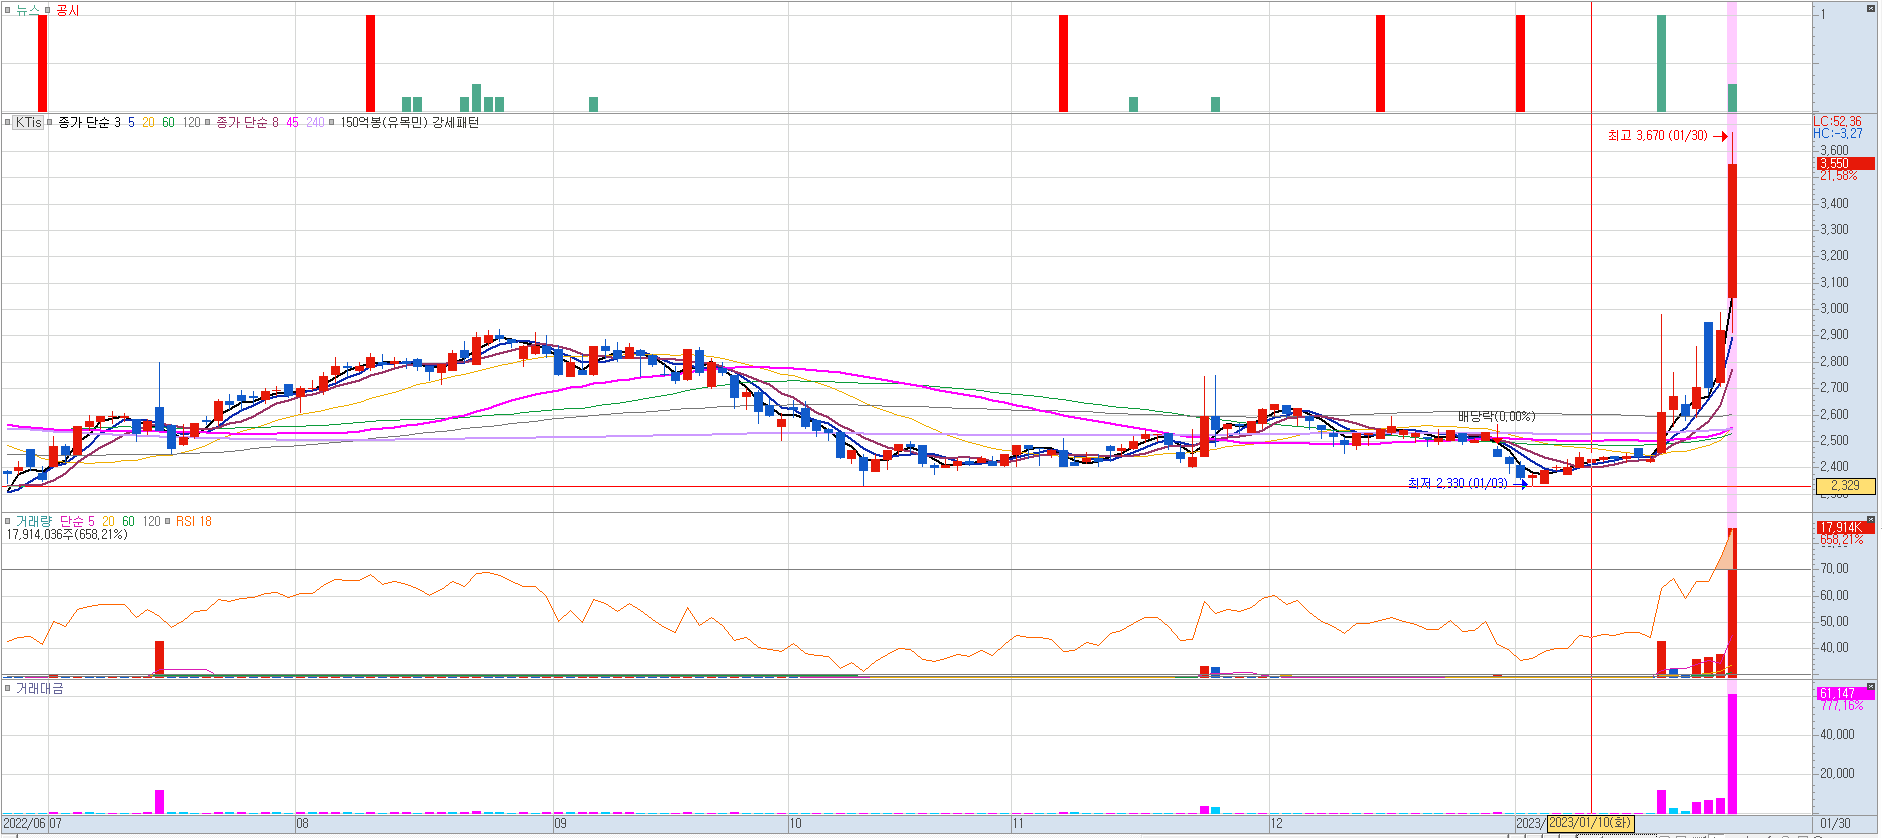Click the 2023/01/10(화) crosshair date label
This screenshot has height=838, width=1882.
1590,823
